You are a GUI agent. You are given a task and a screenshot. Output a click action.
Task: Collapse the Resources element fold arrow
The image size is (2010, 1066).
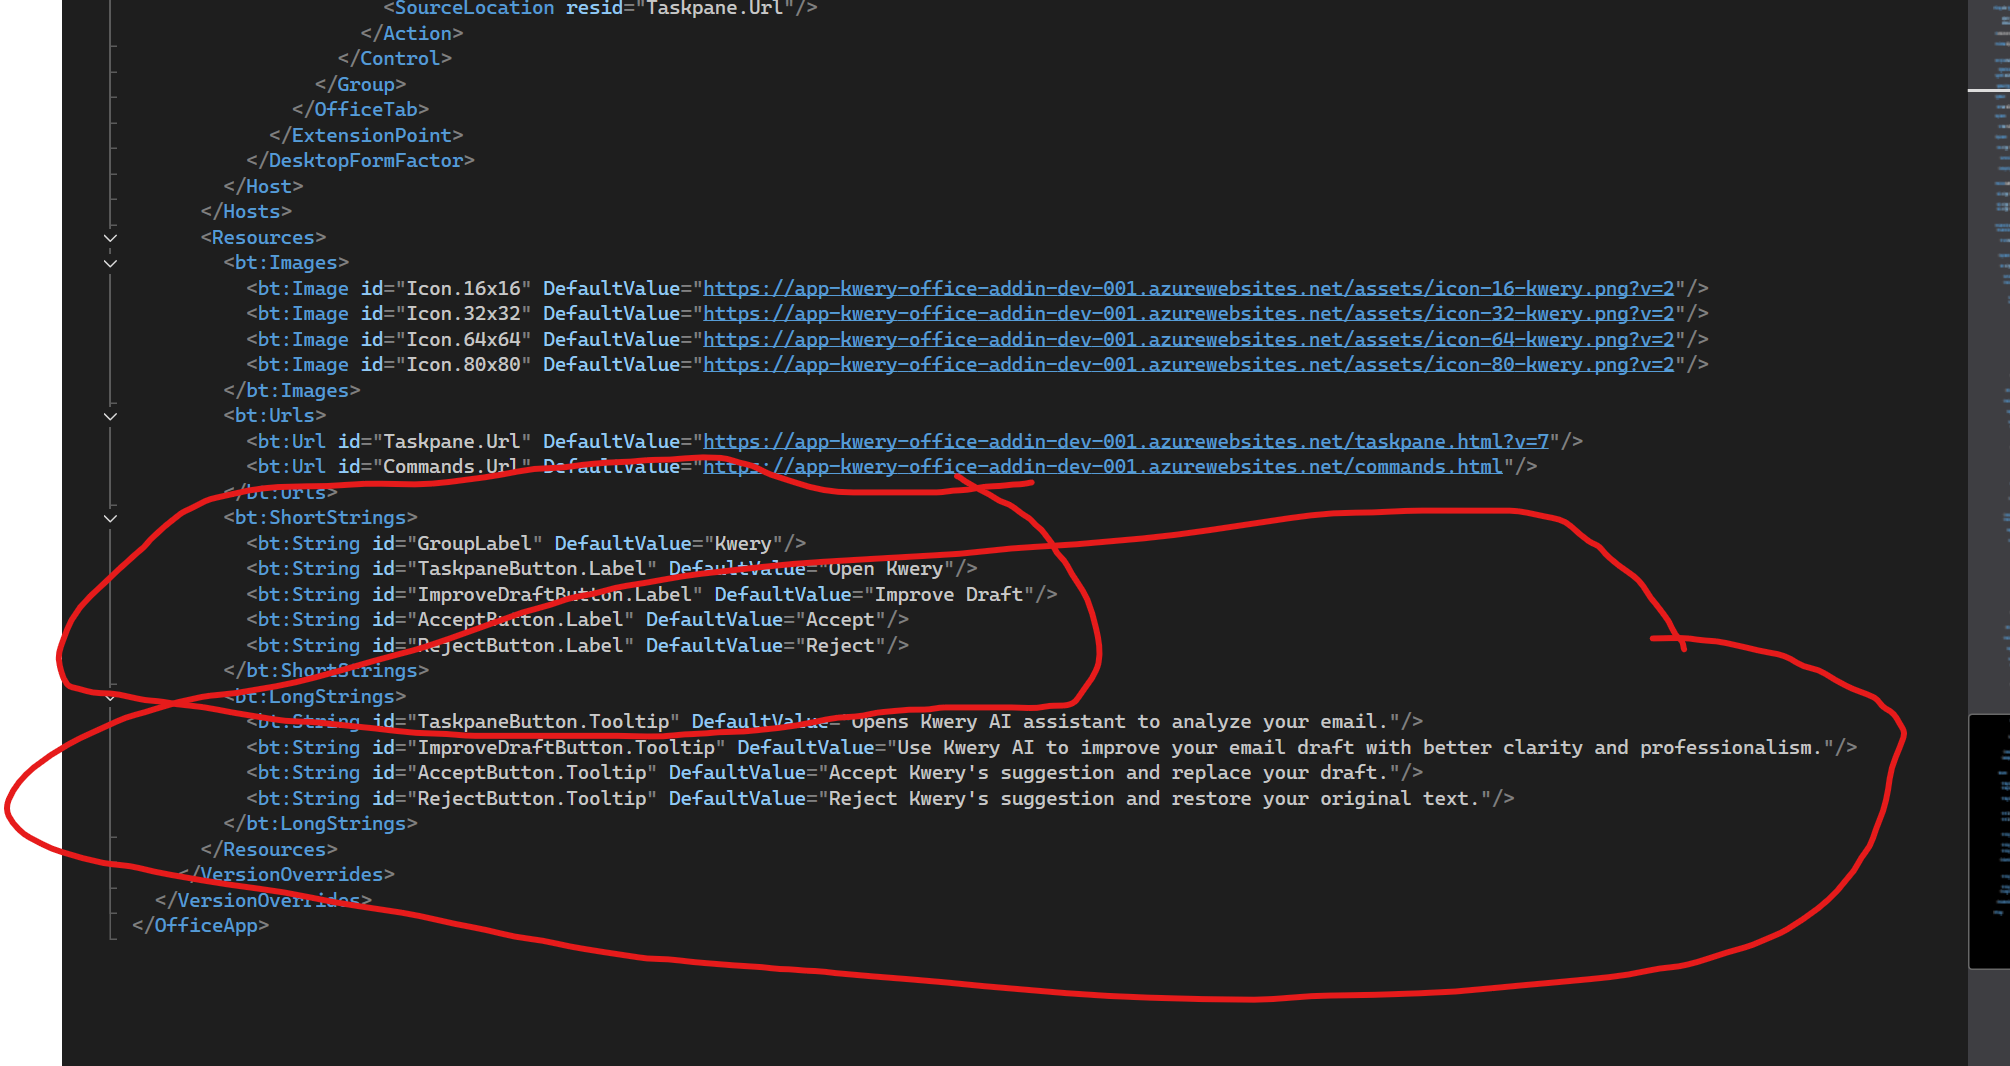coord(110,238)
